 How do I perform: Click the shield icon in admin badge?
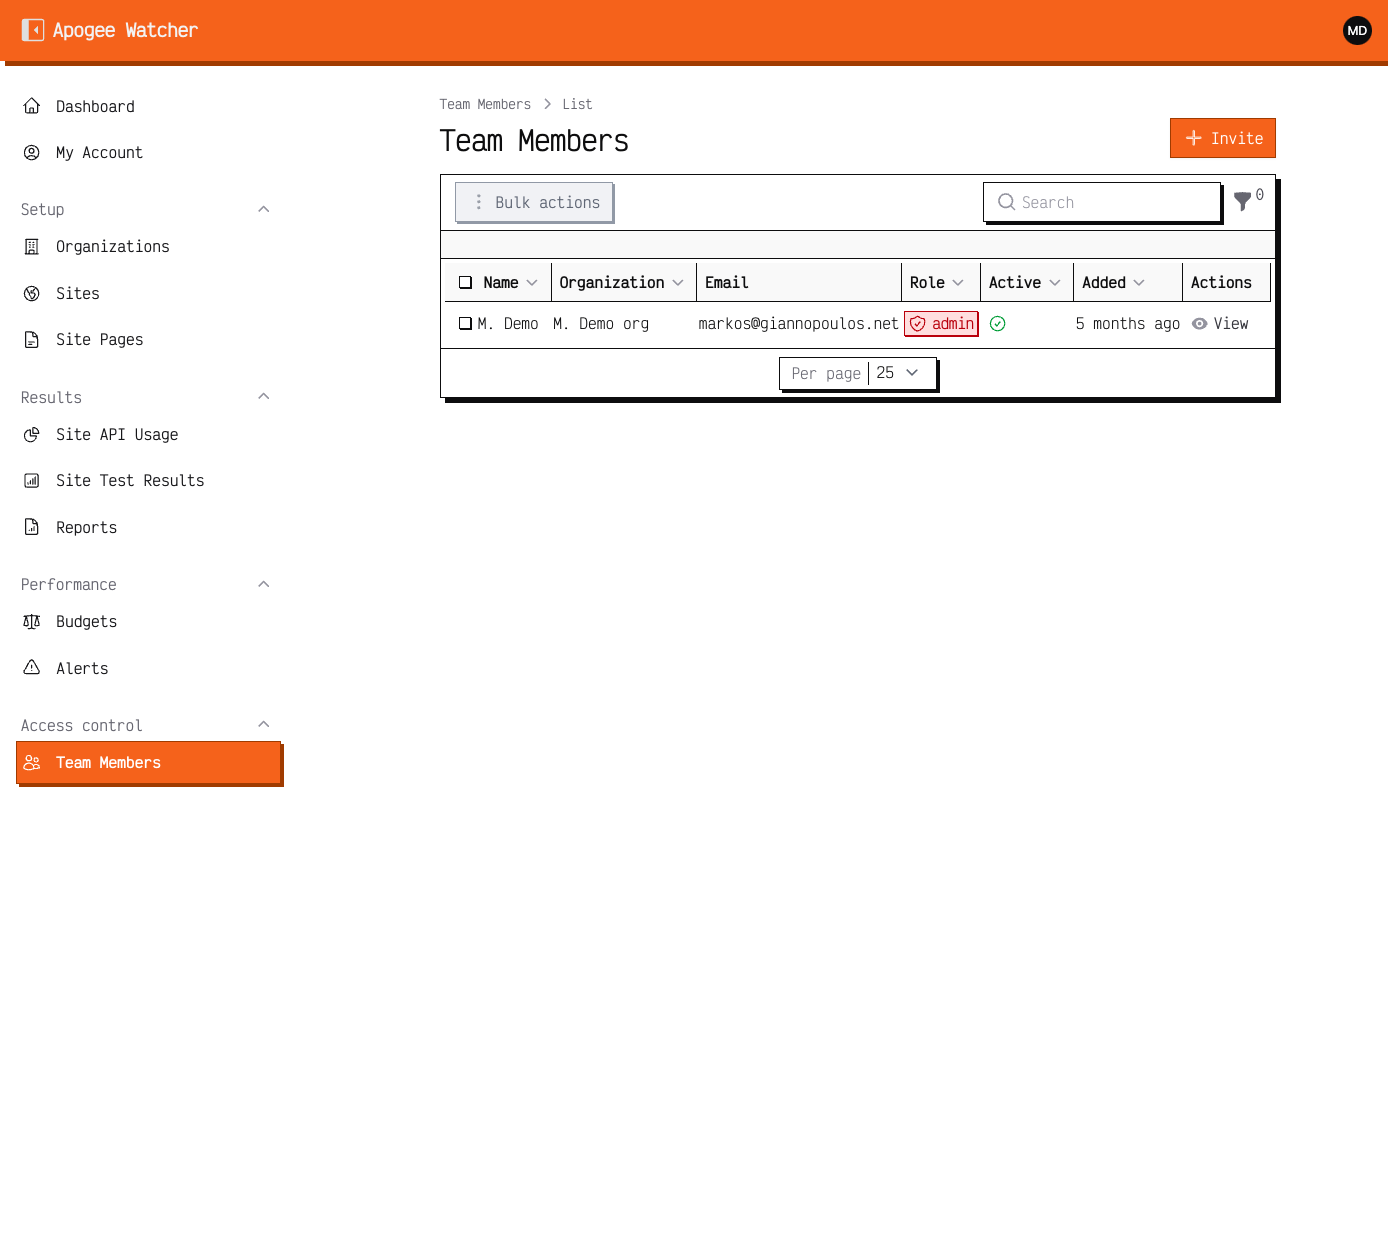coord(918,324)
